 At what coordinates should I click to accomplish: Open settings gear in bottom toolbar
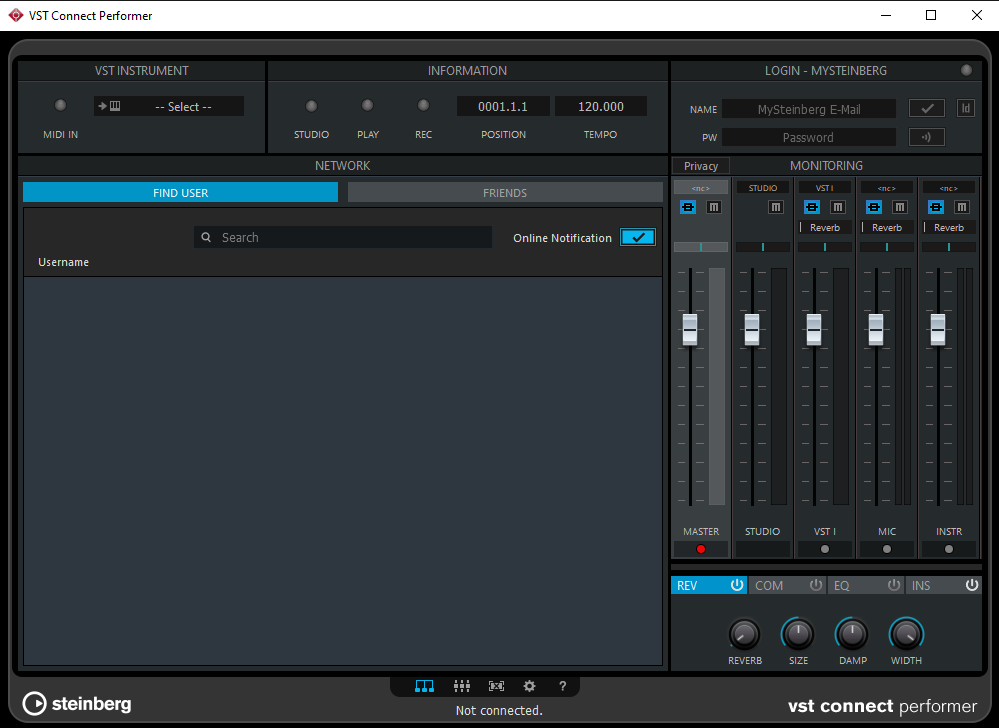[x=529, y=686]
